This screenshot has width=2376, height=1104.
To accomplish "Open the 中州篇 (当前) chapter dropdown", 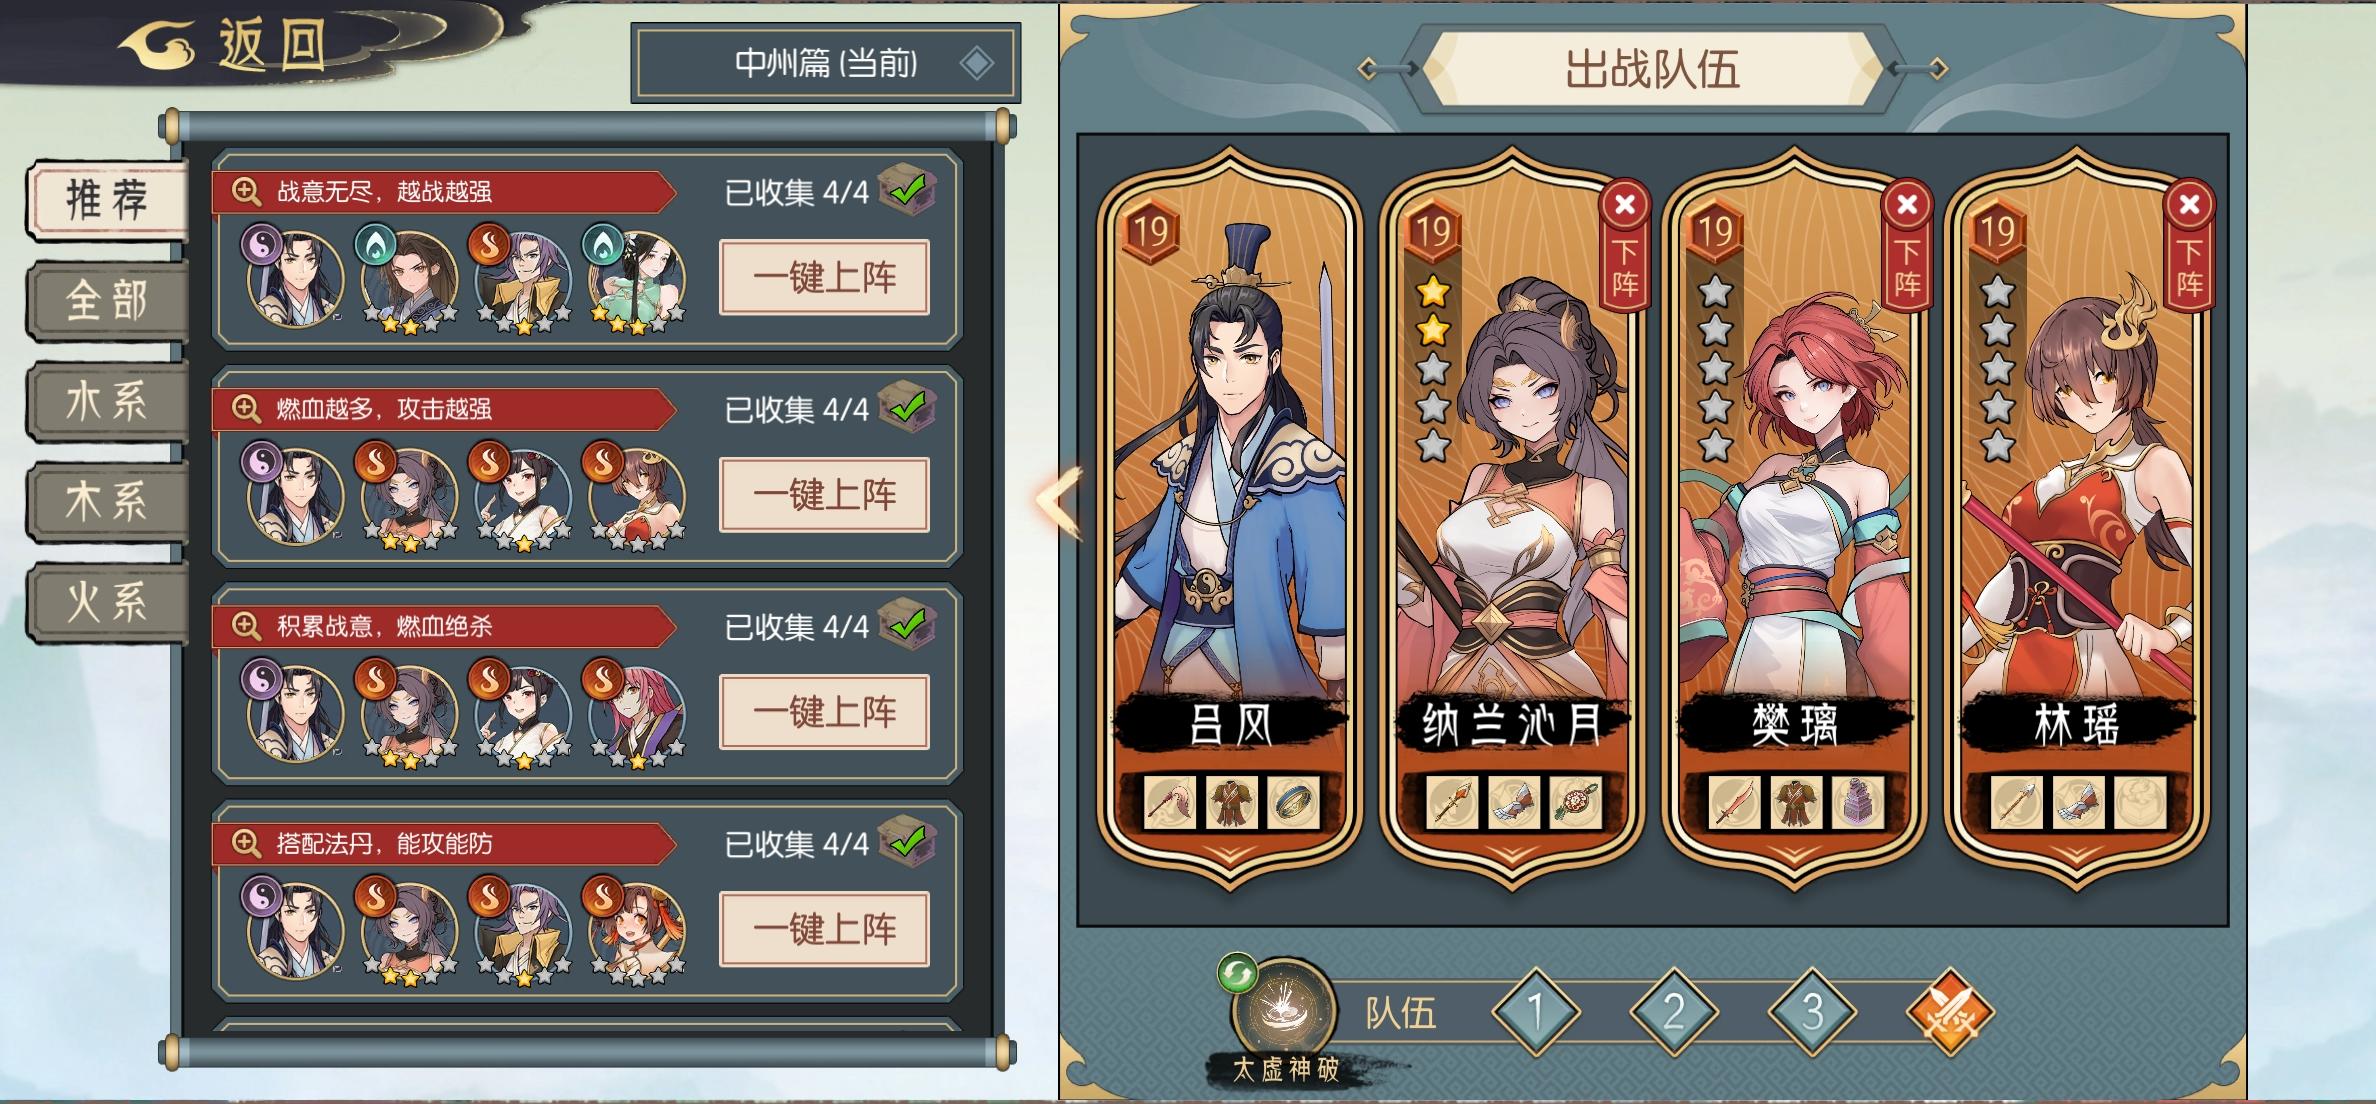I will tap(826, 64).
